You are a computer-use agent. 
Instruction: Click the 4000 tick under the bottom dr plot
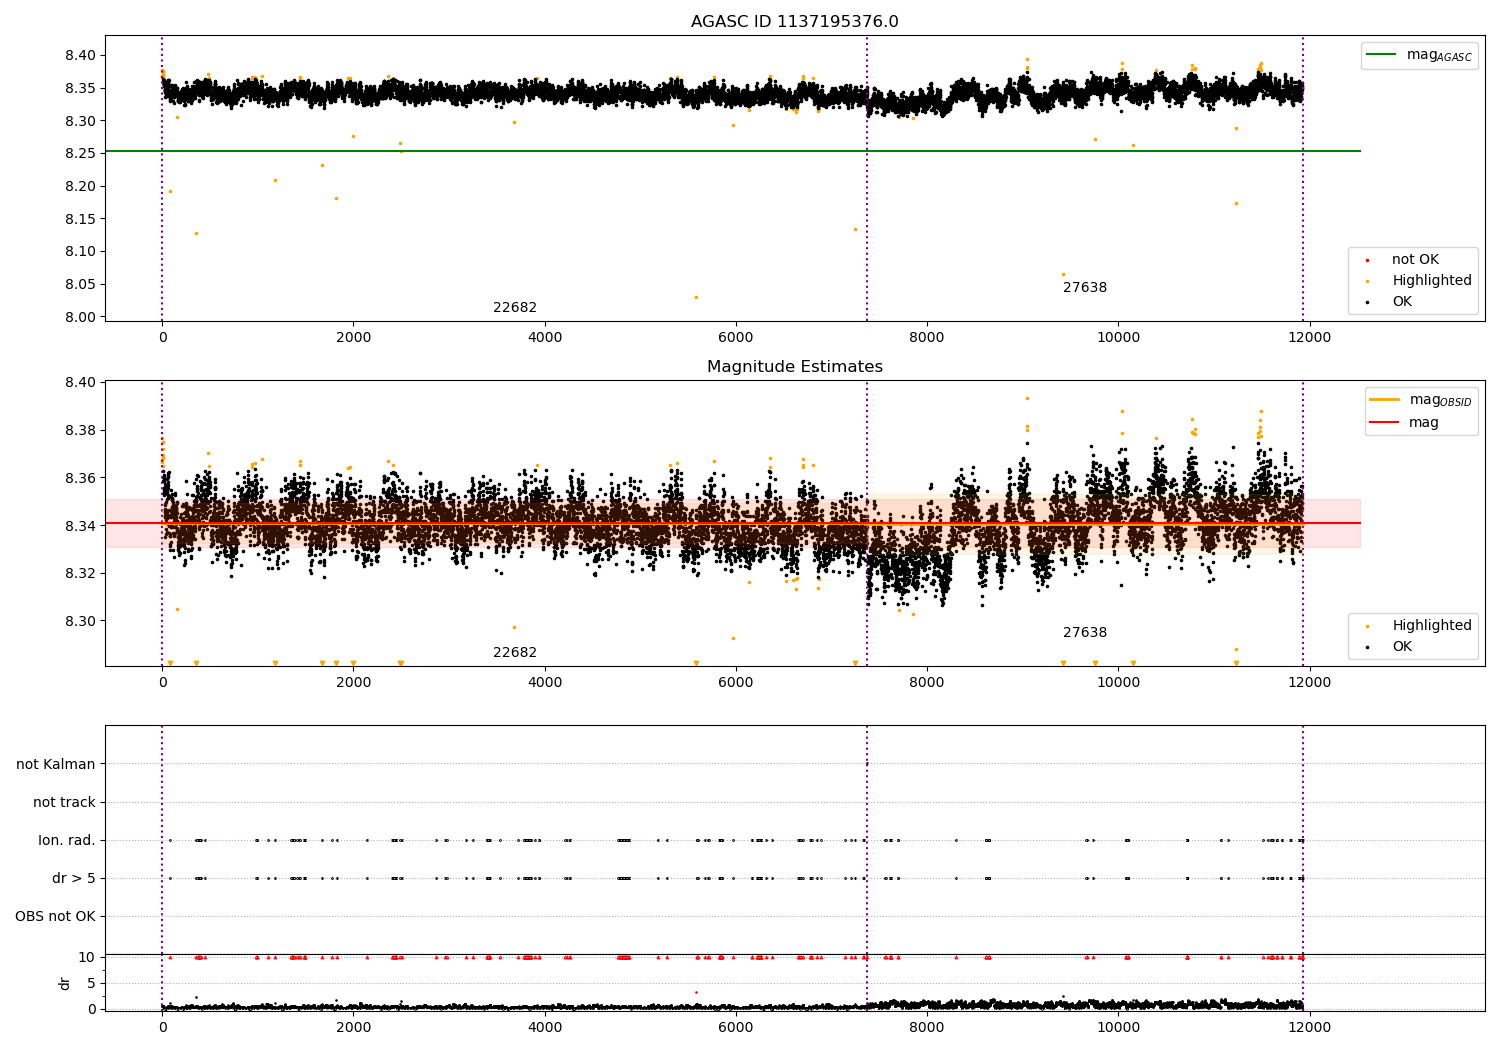click(x=545, y=1027)
